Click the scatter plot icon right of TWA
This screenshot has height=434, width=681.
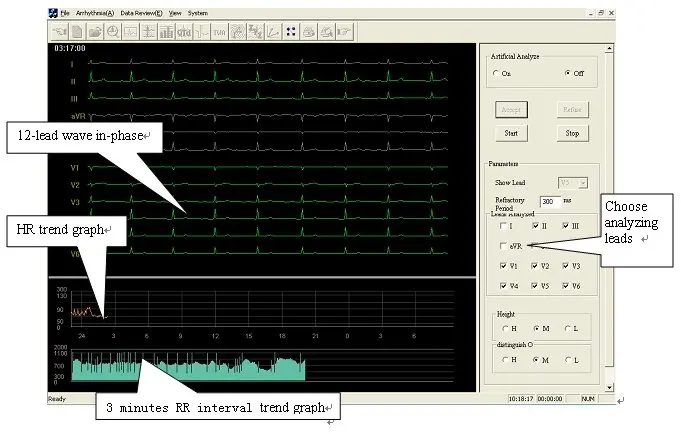click(238, 32)
